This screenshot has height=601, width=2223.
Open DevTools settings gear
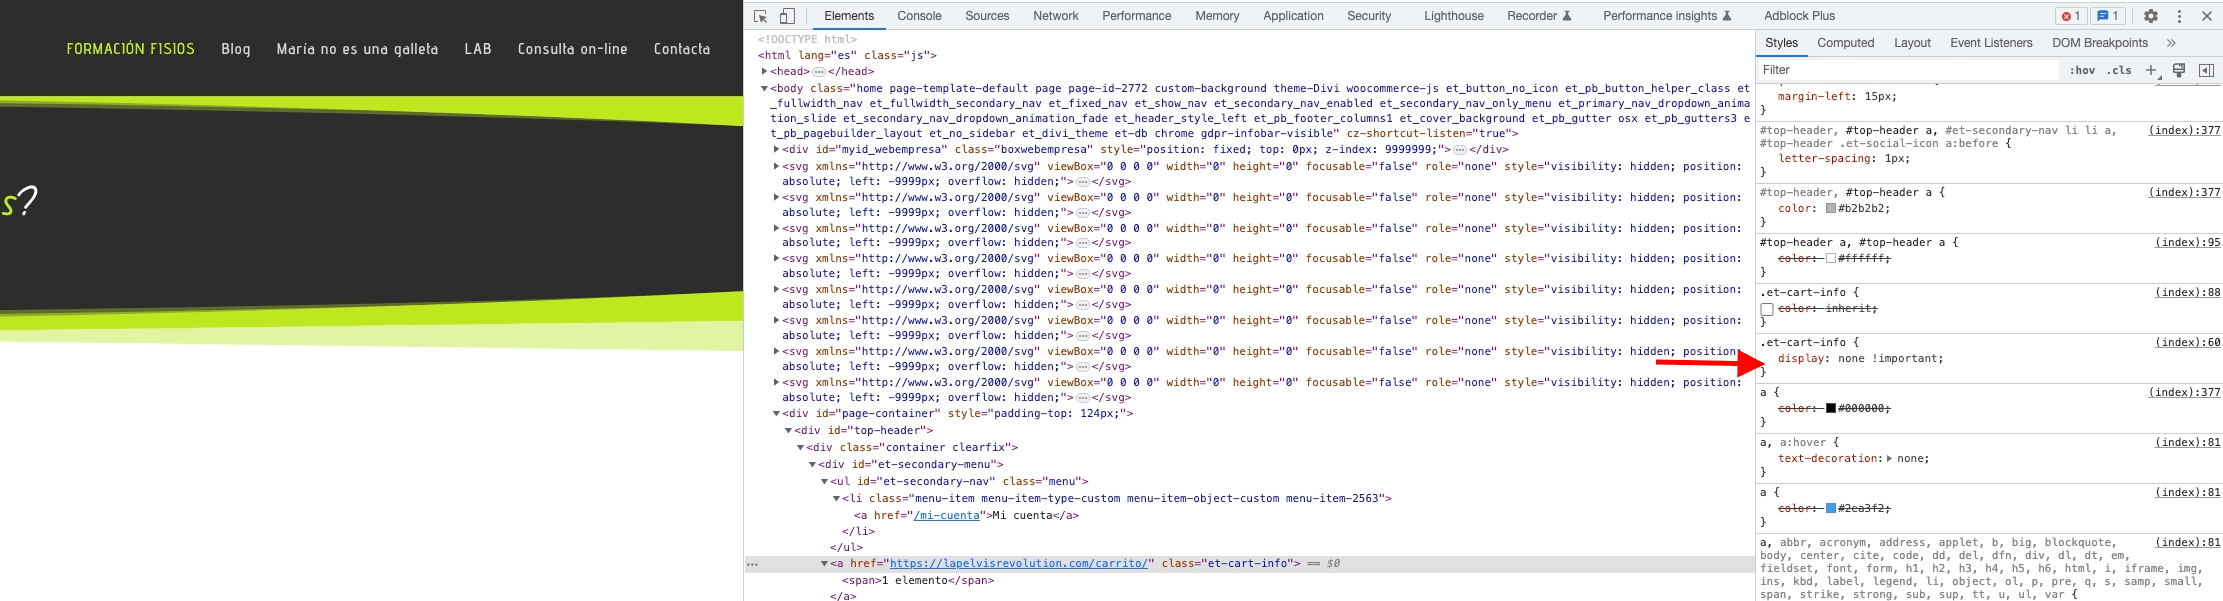tap(2151, 16)
